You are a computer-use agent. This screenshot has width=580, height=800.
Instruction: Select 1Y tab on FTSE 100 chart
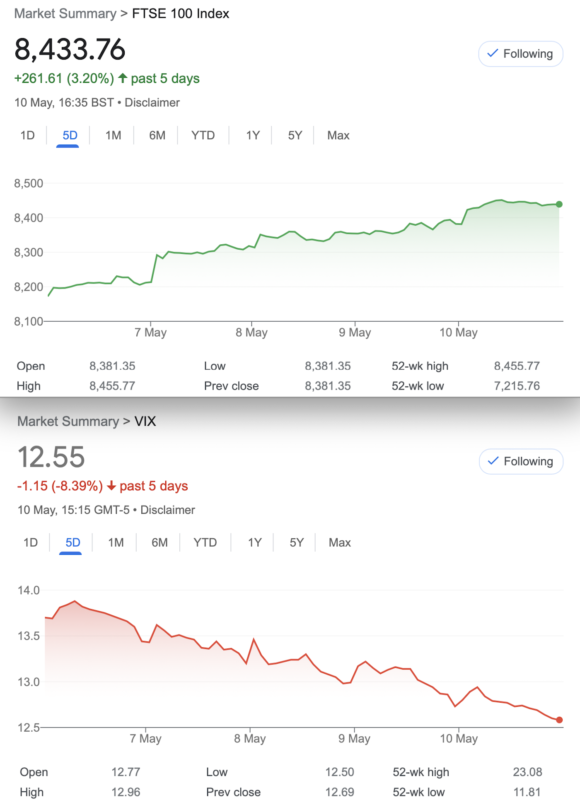click(x=253, y=135)
